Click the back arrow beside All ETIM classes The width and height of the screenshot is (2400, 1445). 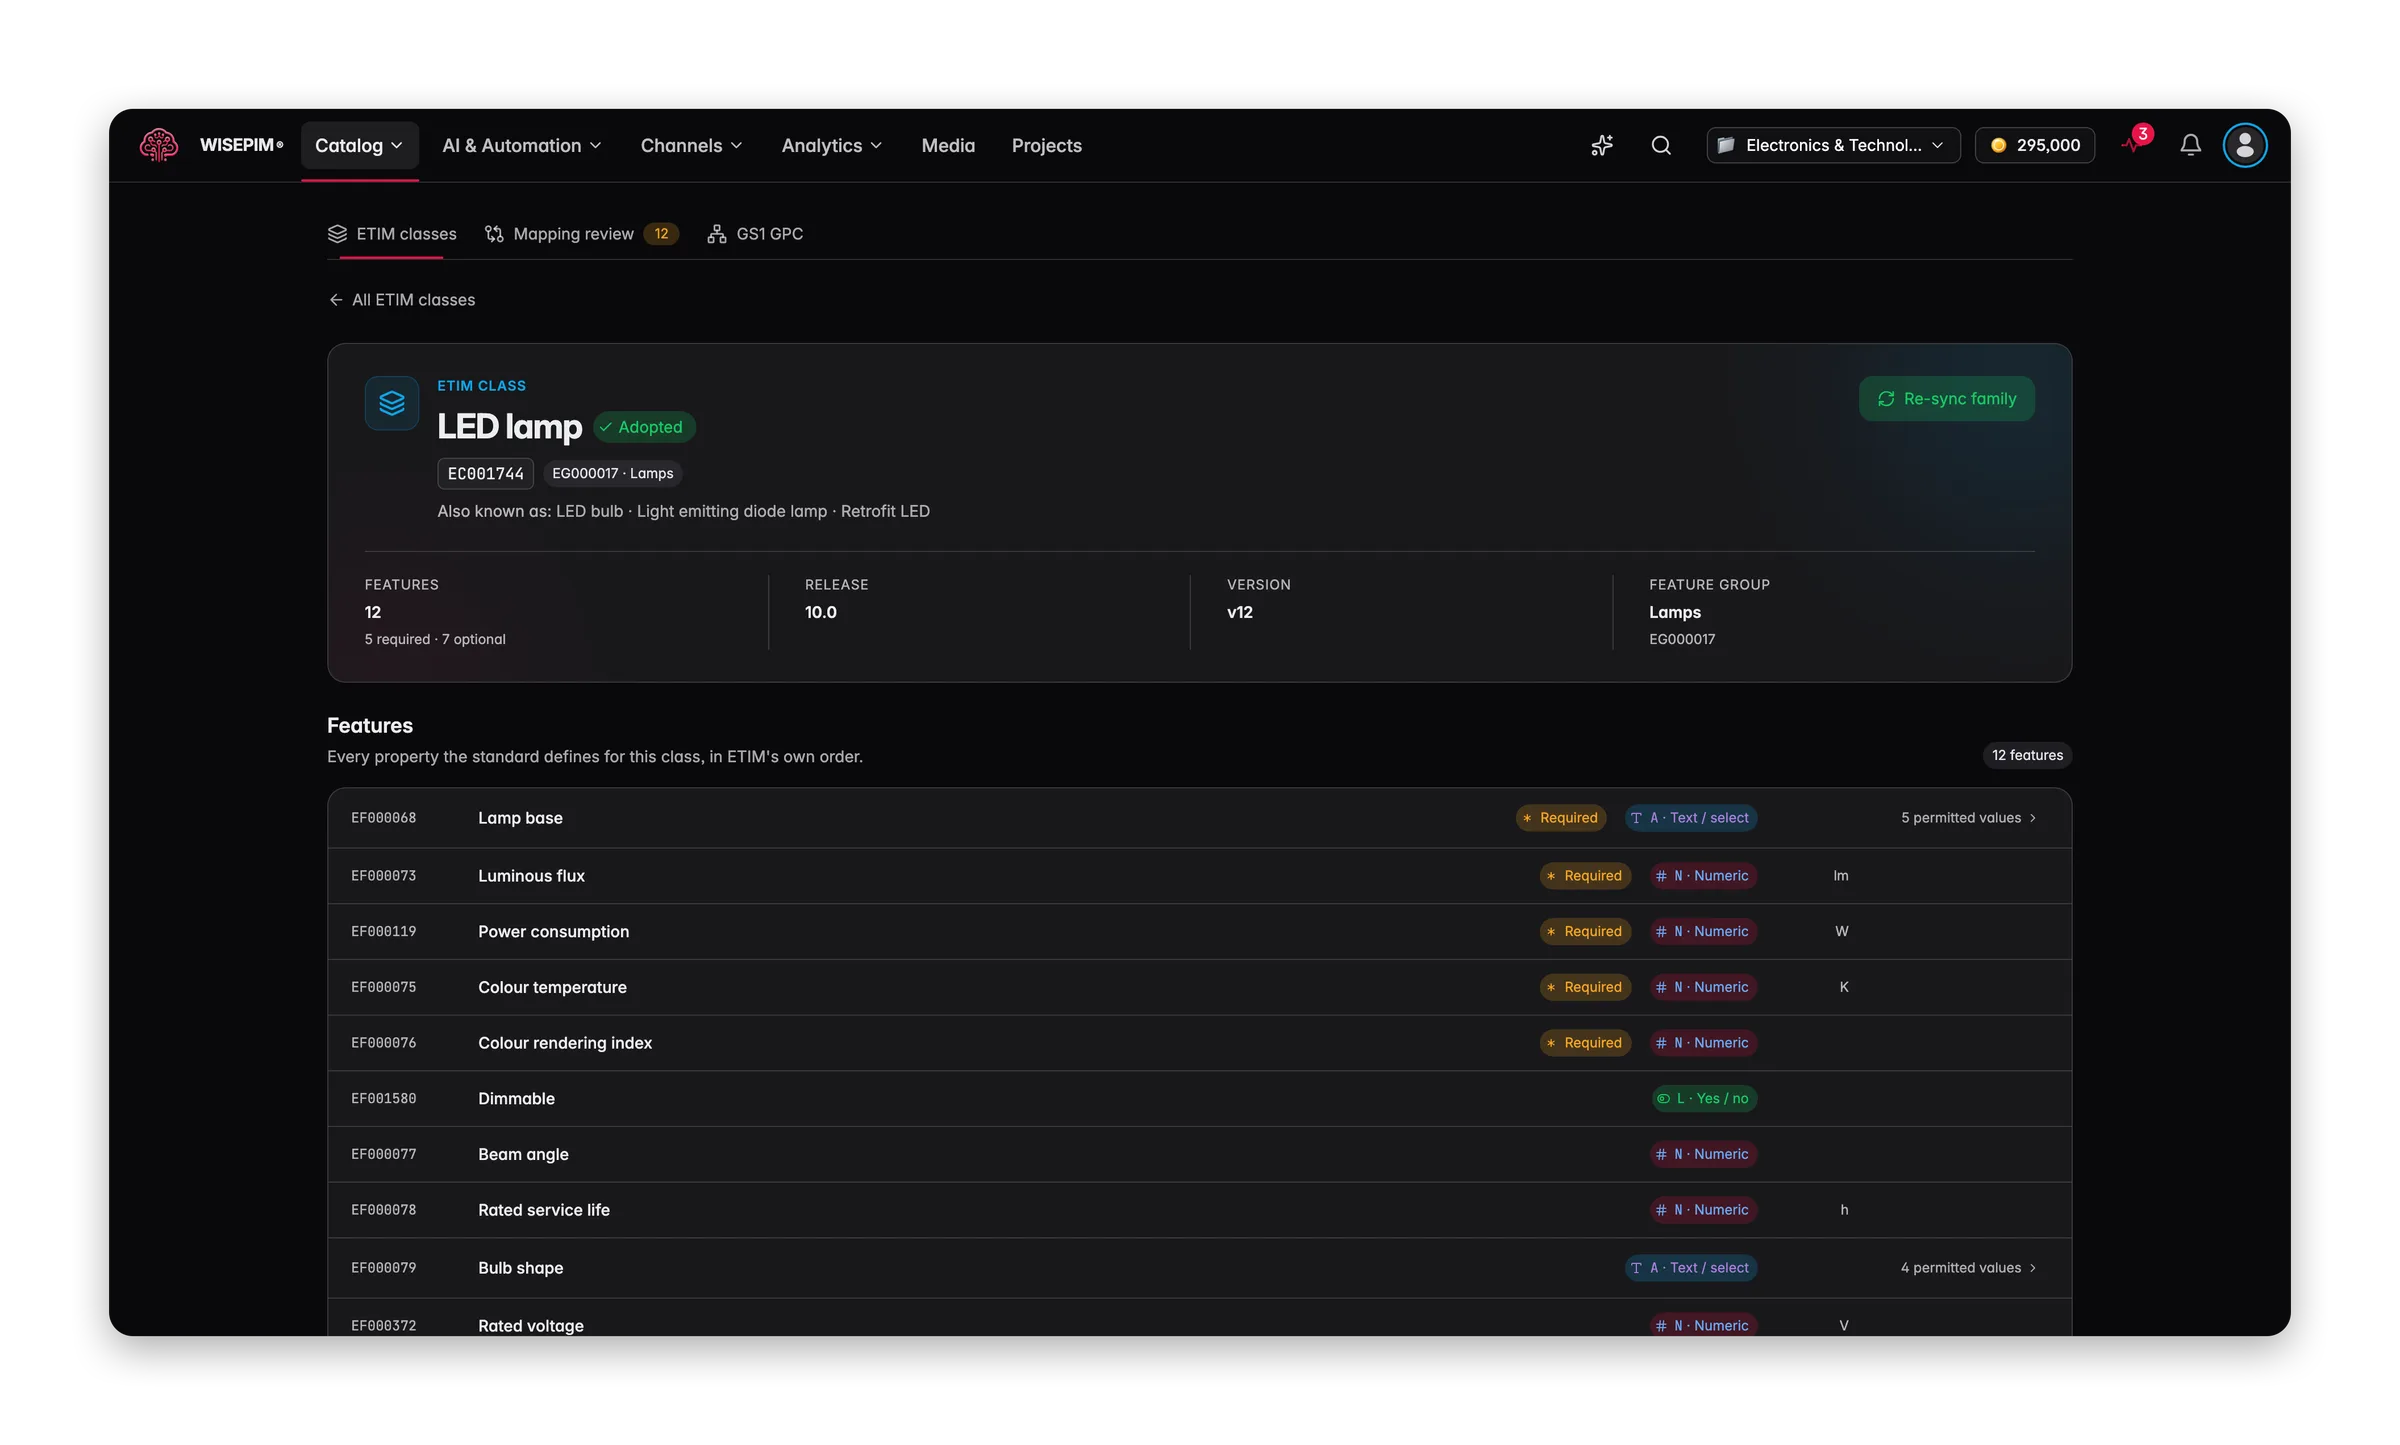click(x=336, y=300)
